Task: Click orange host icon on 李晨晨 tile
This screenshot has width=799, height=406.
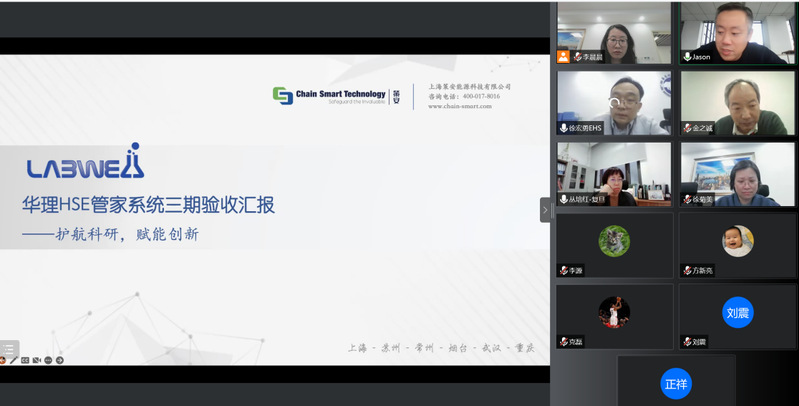Action: (563, 57)
